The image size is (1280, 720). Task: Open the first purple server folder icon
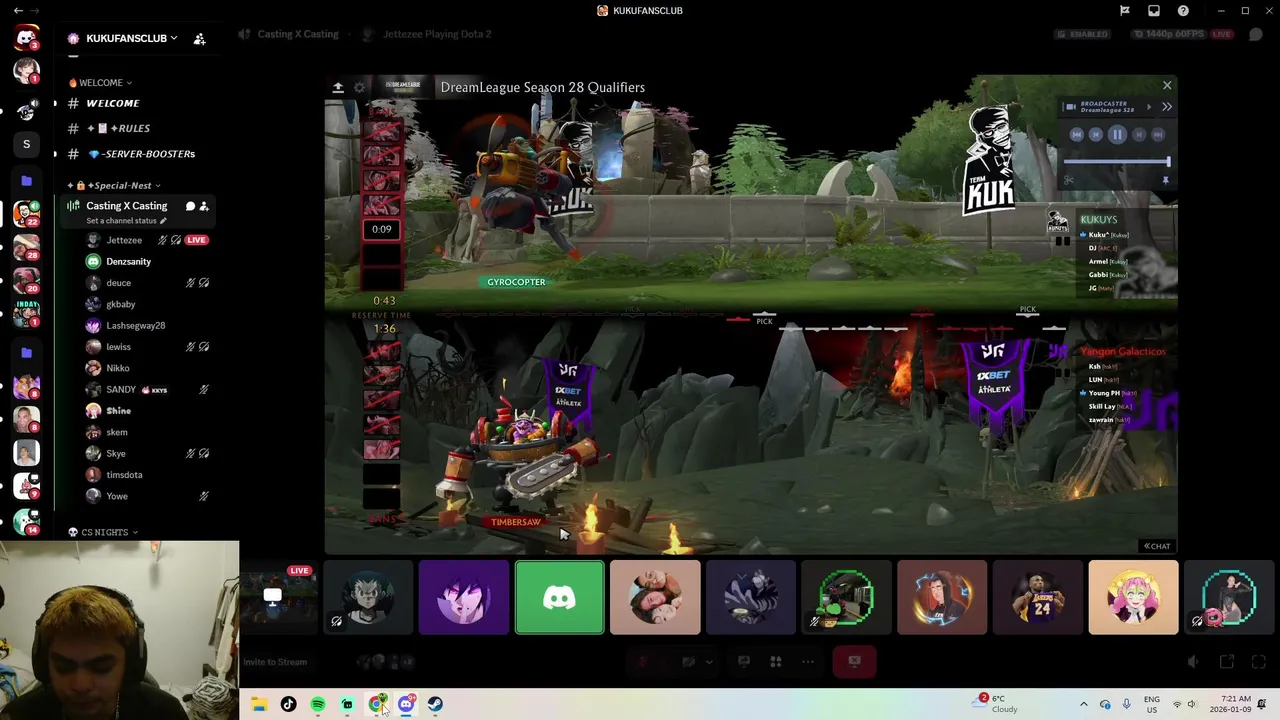click(26, 181)
